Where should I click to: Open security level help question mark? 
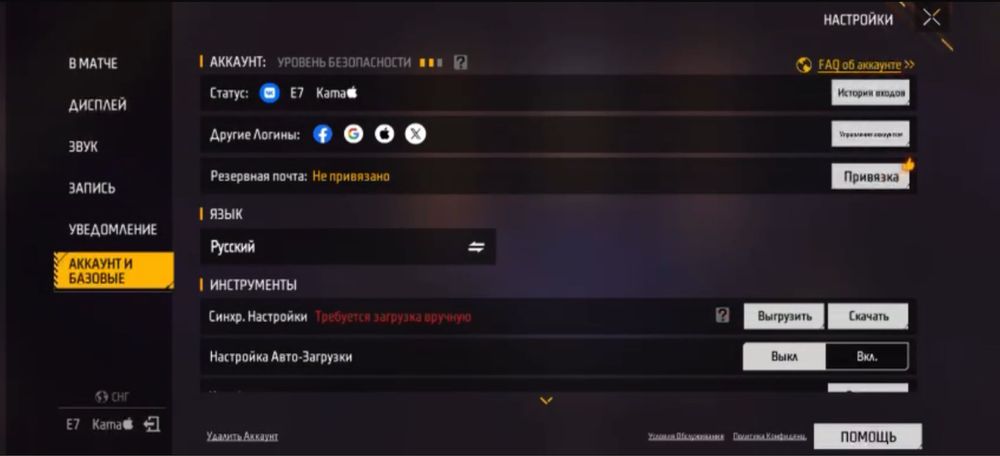point(460,63)
